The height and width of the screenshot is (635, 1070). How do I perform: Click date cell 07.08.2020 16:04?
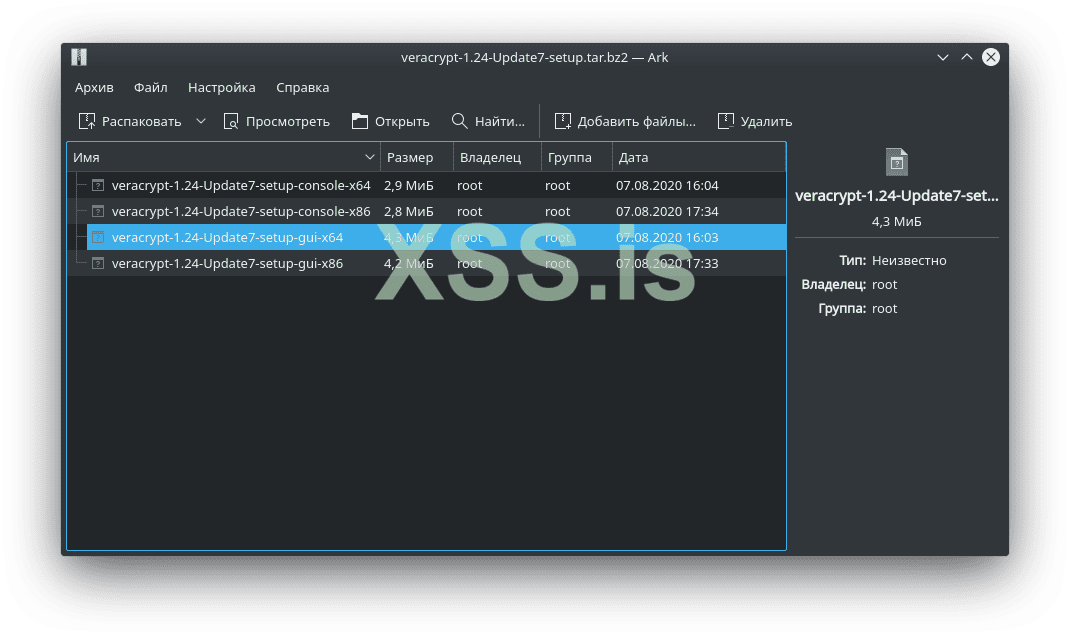[x=667, y=186]
